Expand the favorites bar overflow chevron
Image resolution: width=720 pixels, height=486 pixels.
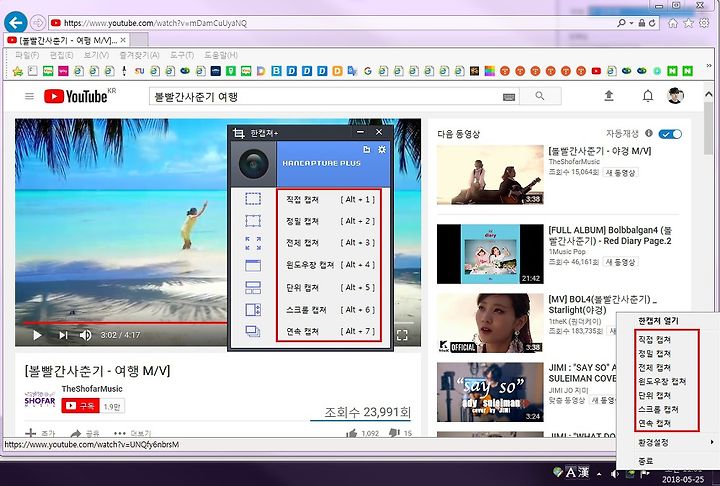tap(709, 66)
